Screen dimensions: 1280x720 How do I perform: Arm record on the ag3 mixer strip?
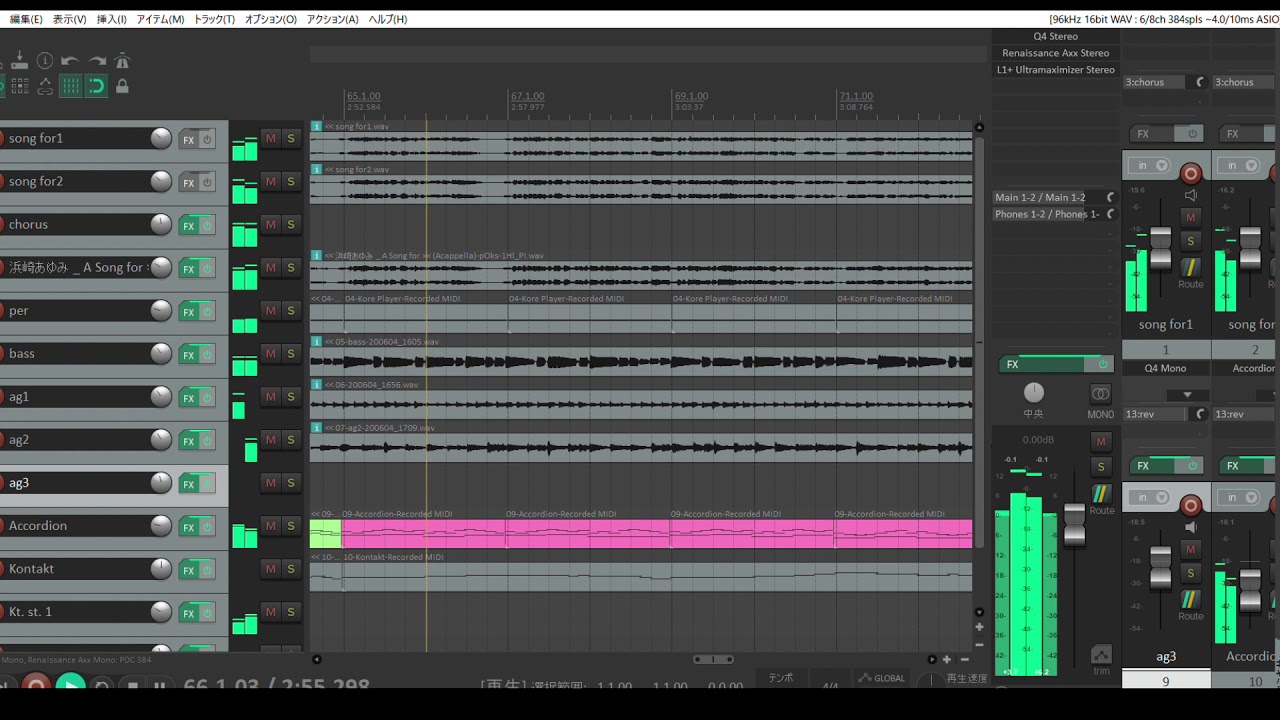point(1190,505)
